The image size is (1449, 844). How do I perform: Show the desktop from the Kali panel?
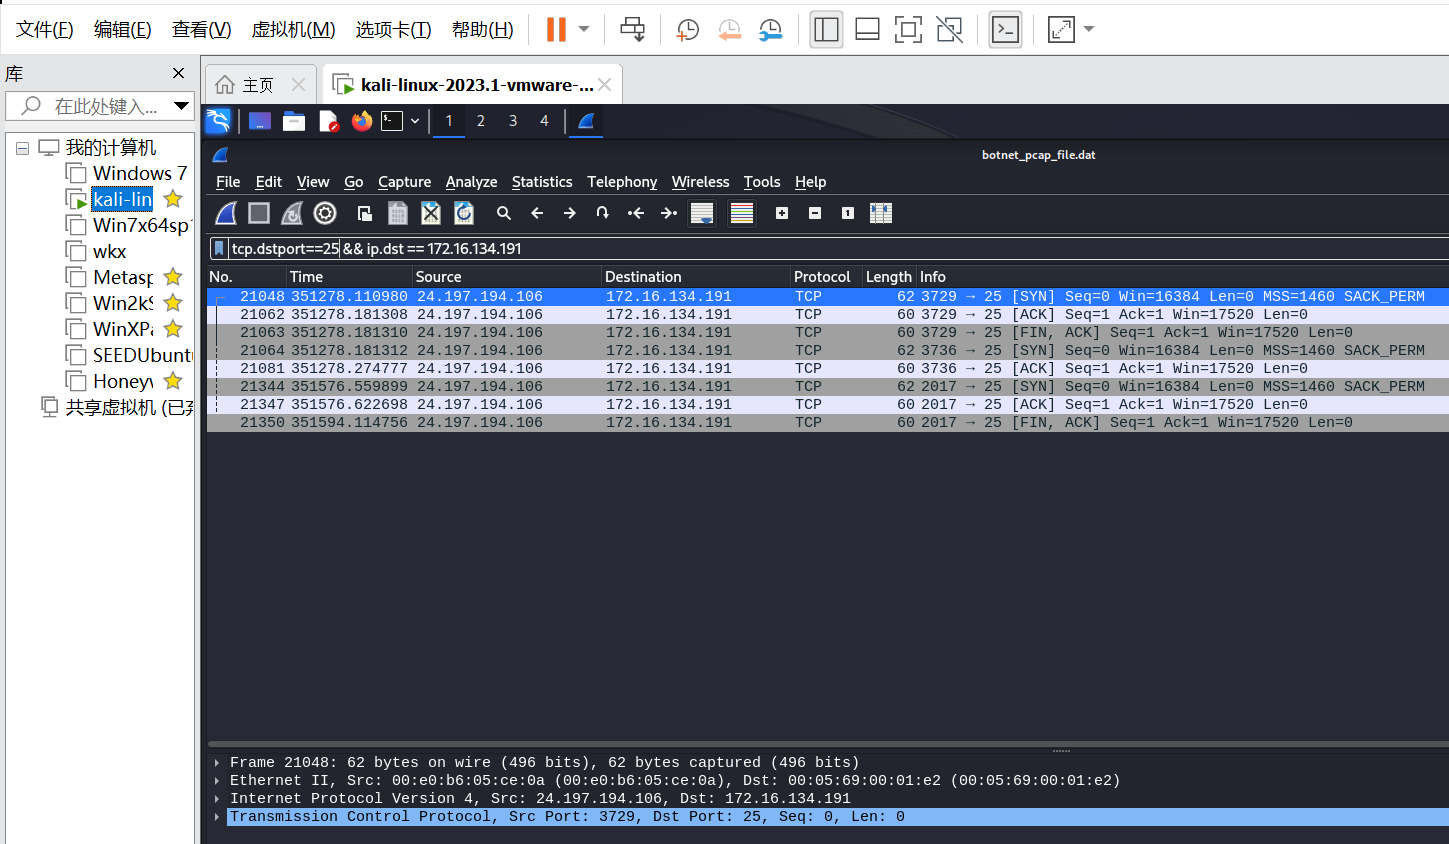260,121
